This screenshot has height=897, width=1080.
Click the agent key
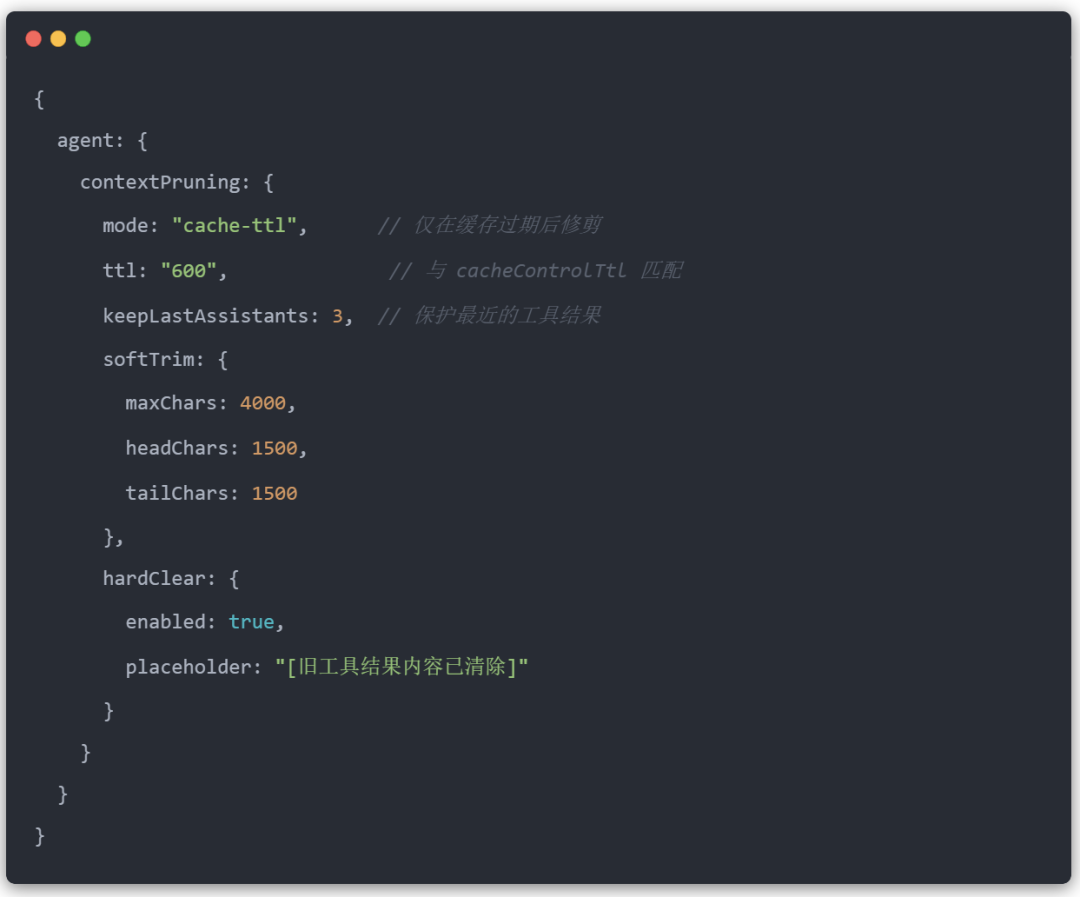[85, 141]
